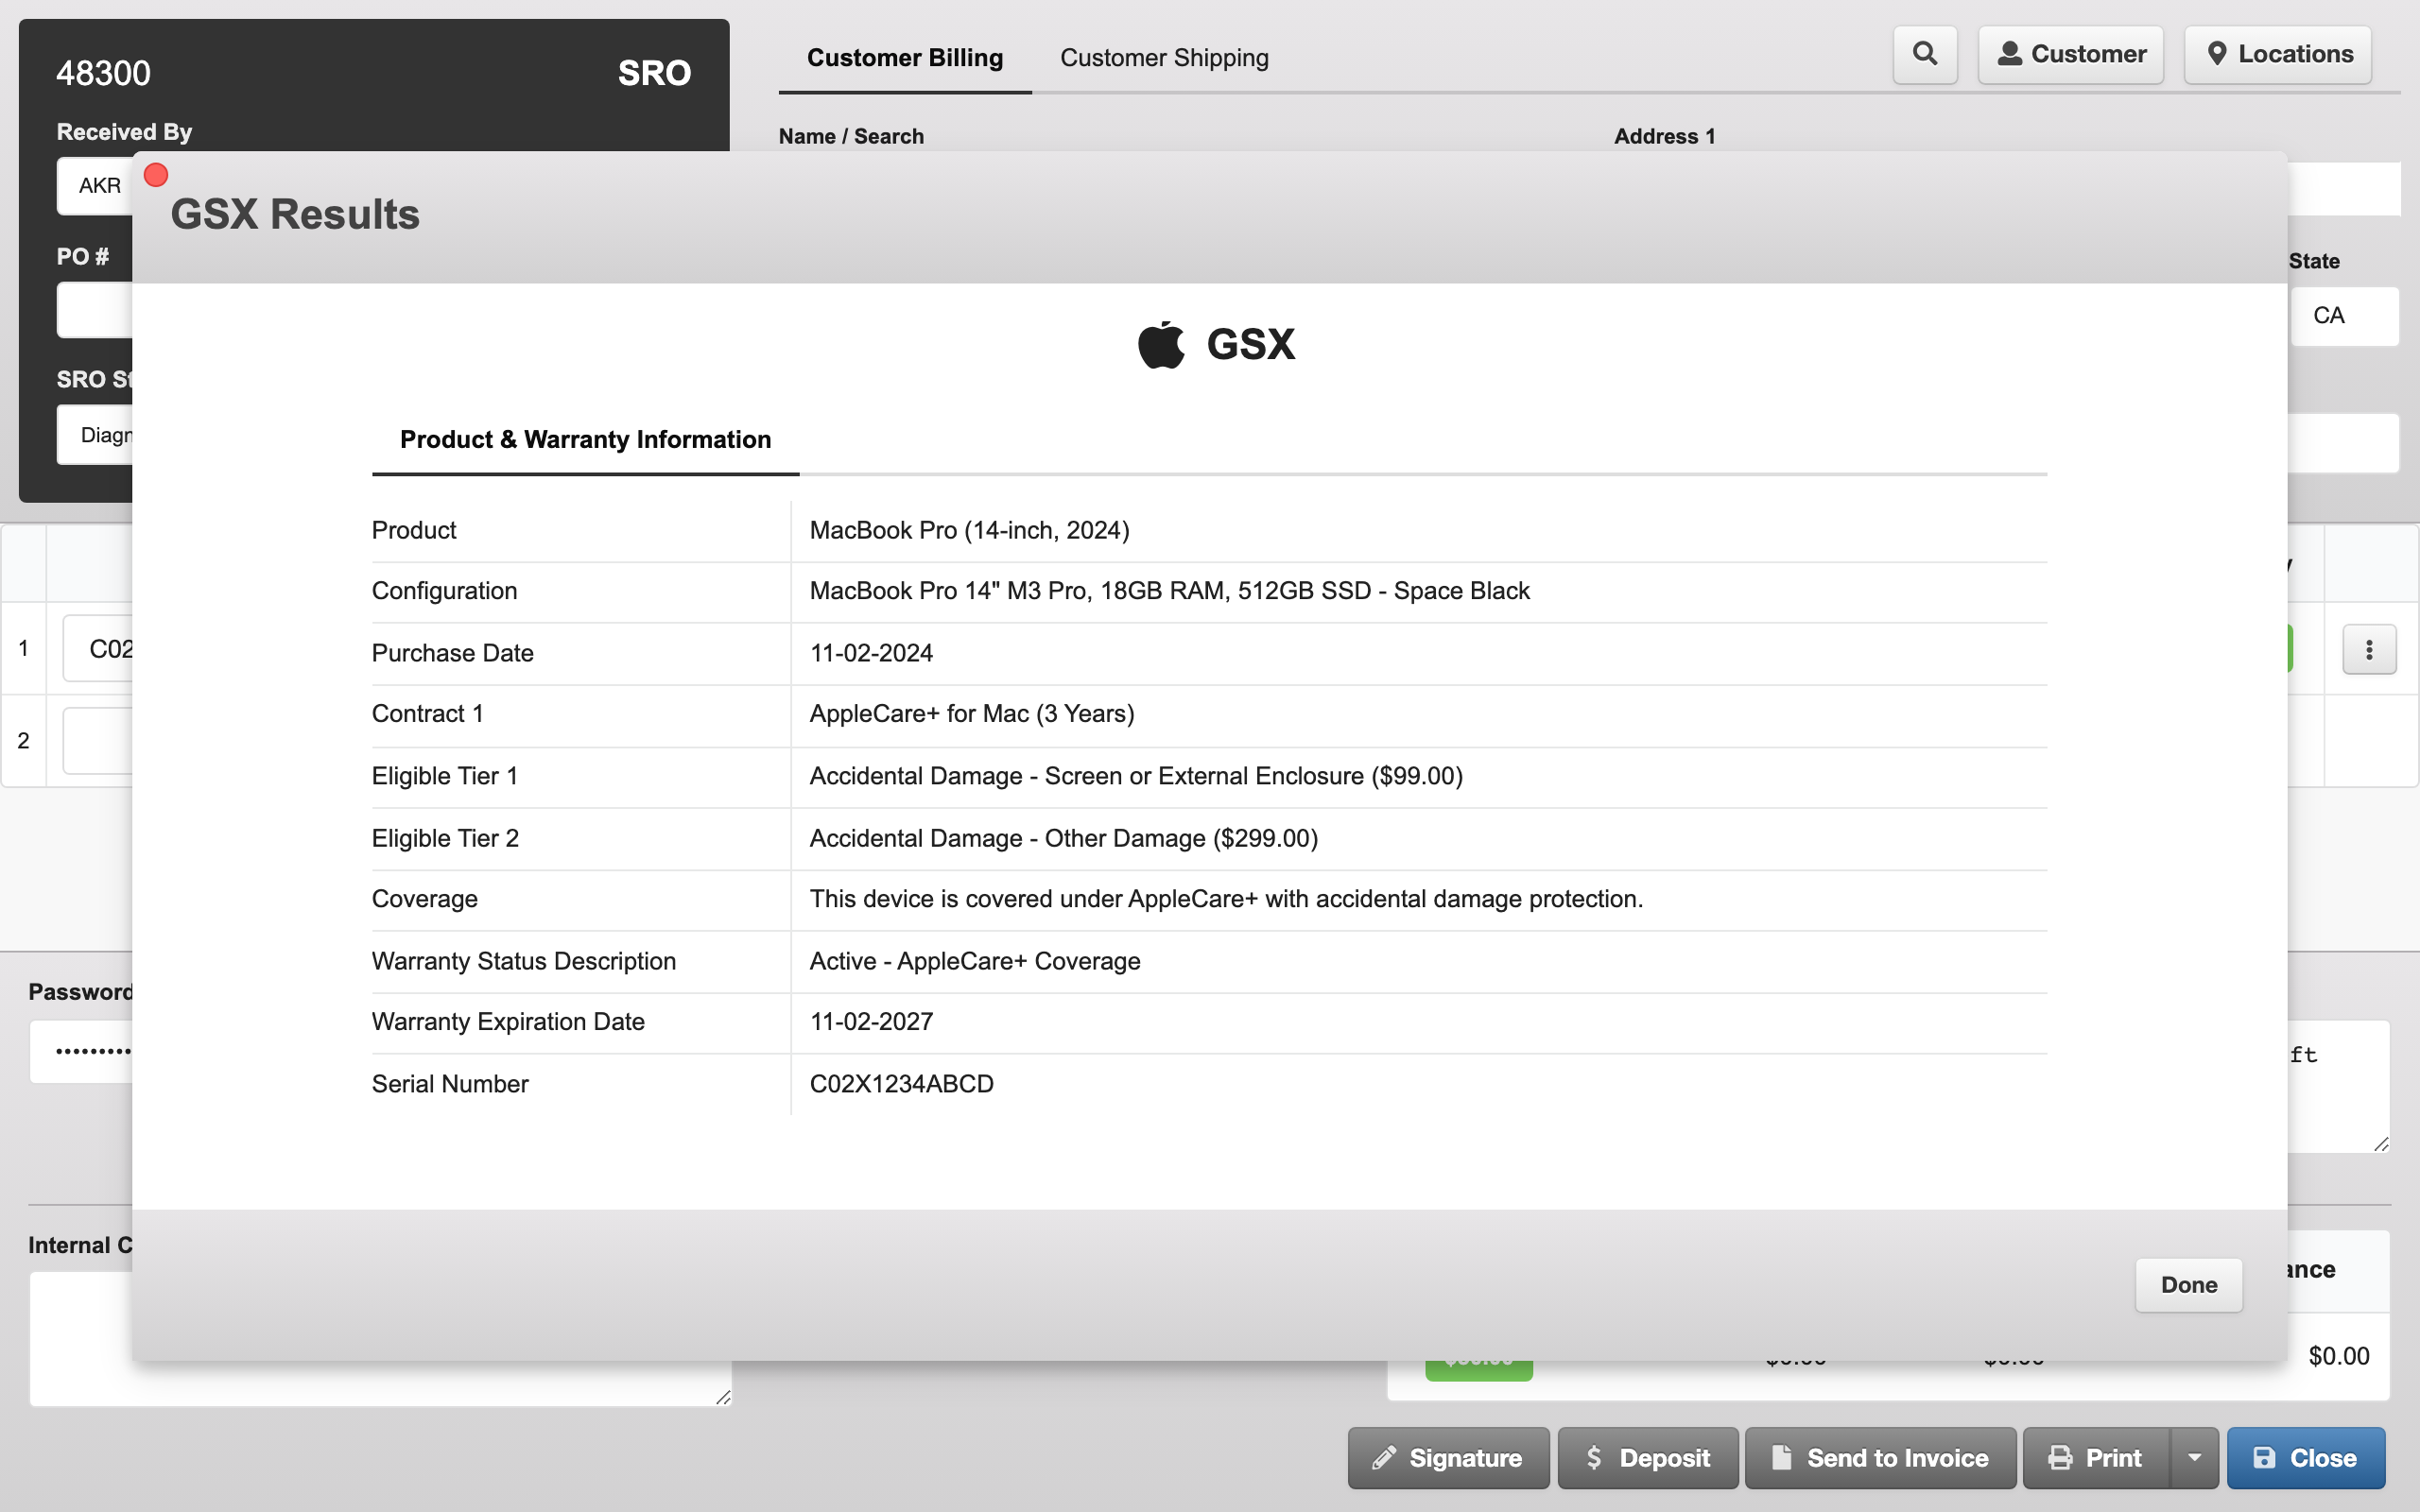Click the GSX Results dialog title

[295, 214]
